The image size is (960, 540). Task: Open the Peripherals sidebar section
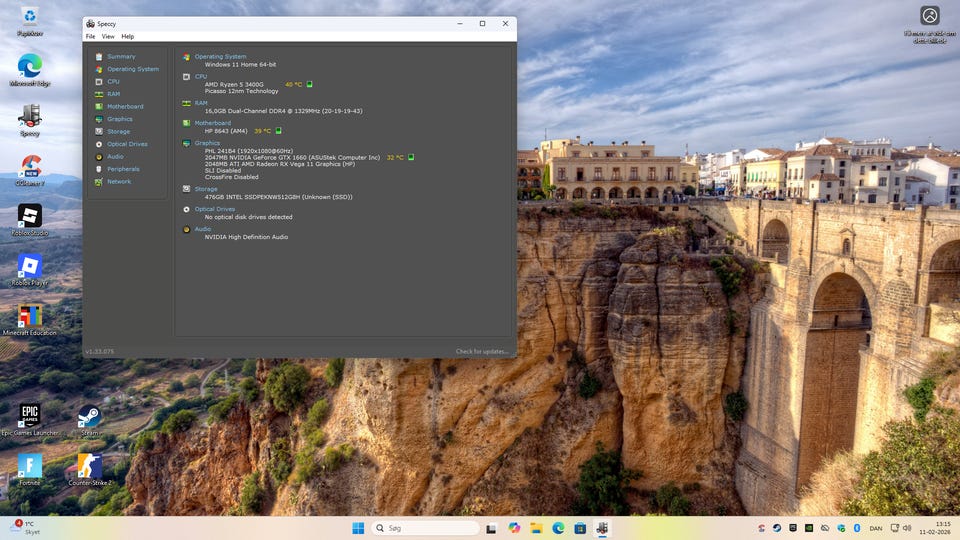[123, 169]
